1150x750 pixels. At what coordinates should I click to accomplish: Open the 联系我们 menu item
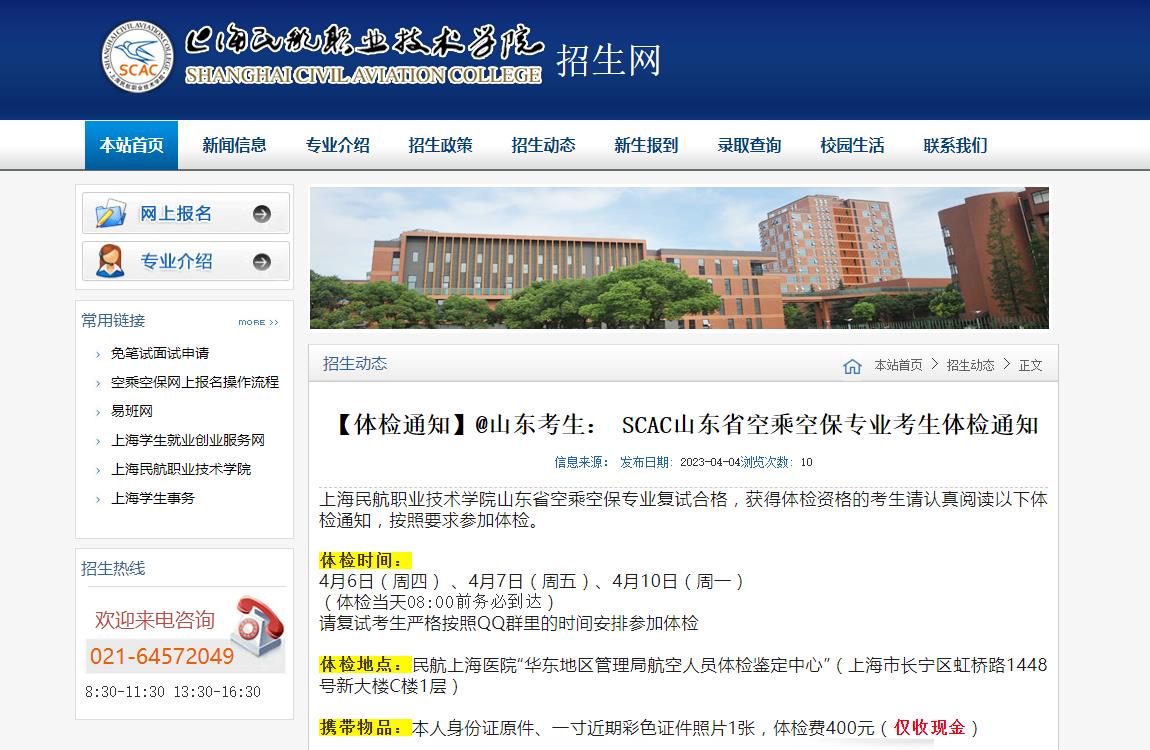[x=956, y=145]
